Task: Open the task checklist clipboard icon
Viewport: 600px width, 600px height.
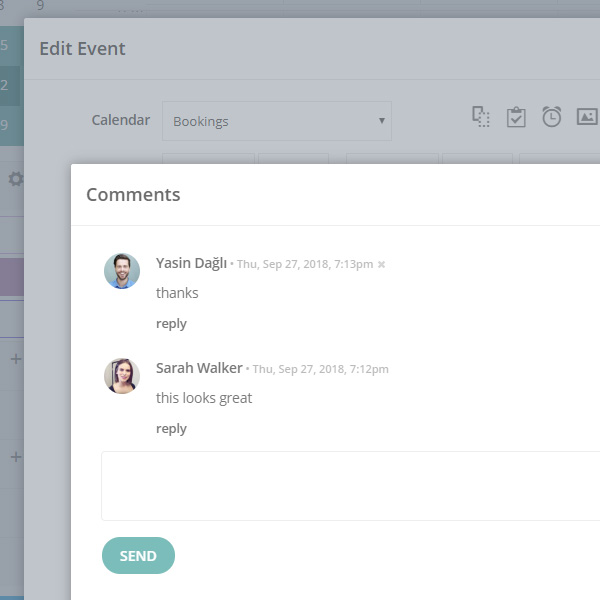Action: point(516,117)
